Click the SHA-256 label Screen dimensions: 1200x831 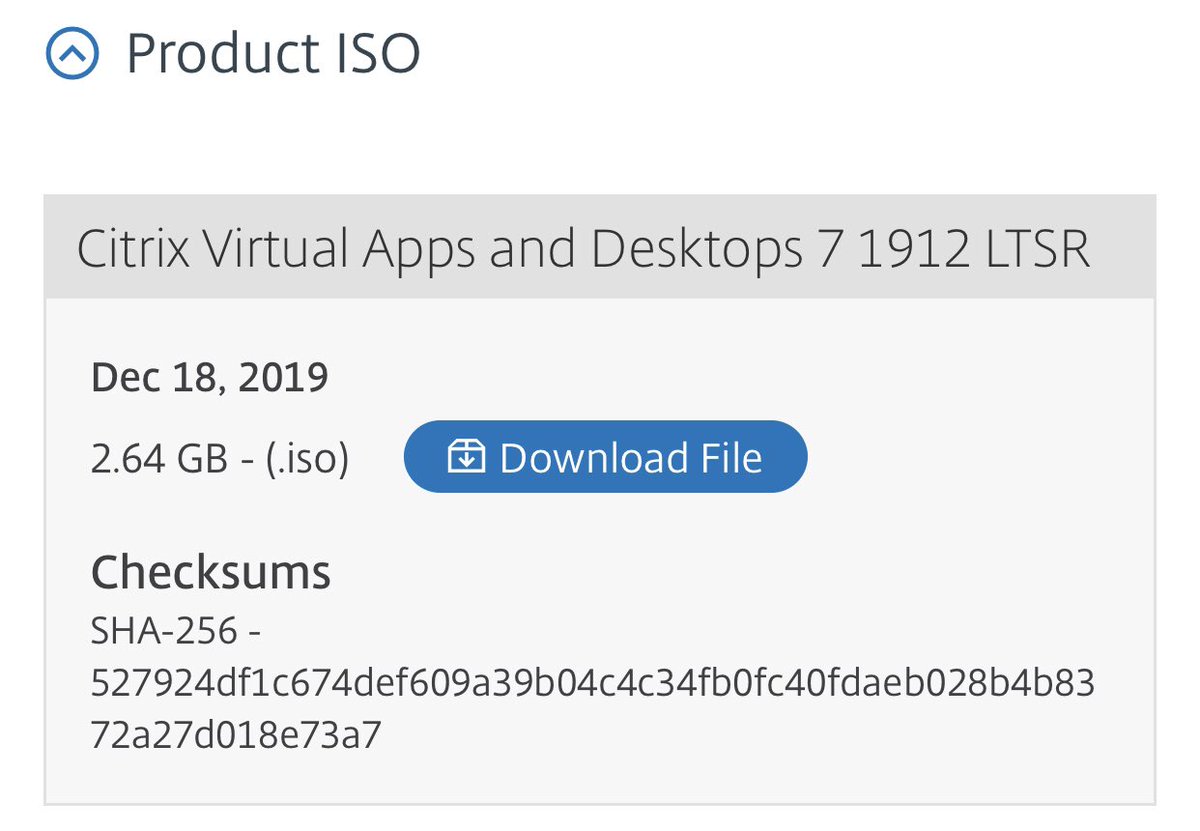pyautogui.click(x=176, y=631)
